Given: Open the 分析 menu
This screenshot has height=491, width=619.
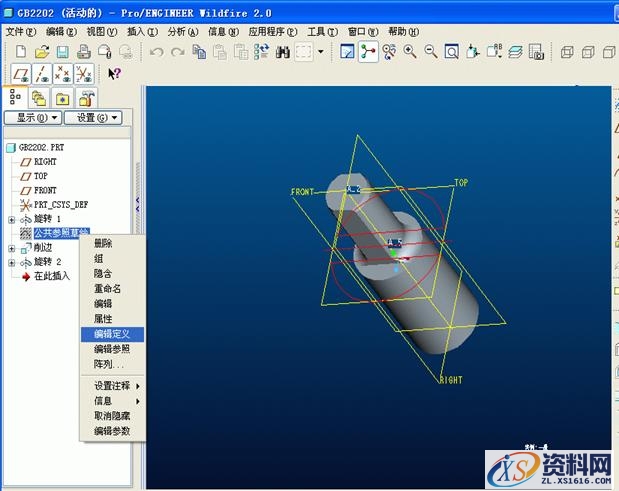Looking at the screenshot, I should tap(183, 32).
